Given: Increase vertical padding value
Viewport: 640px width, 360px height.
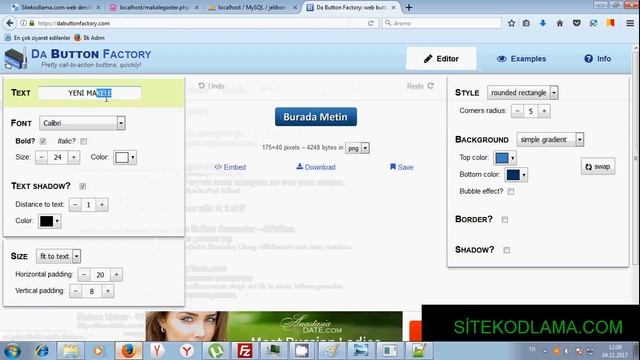Looking at the screenshot, I should point(108,291).
